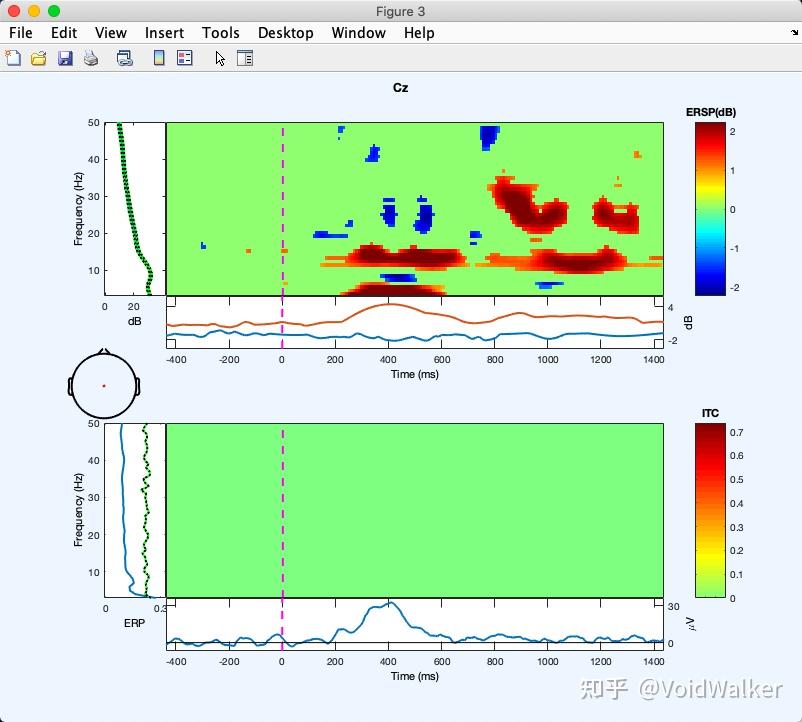
Task: Show plot tools using the rightmost toolbar icon
Action: [245, 58]
